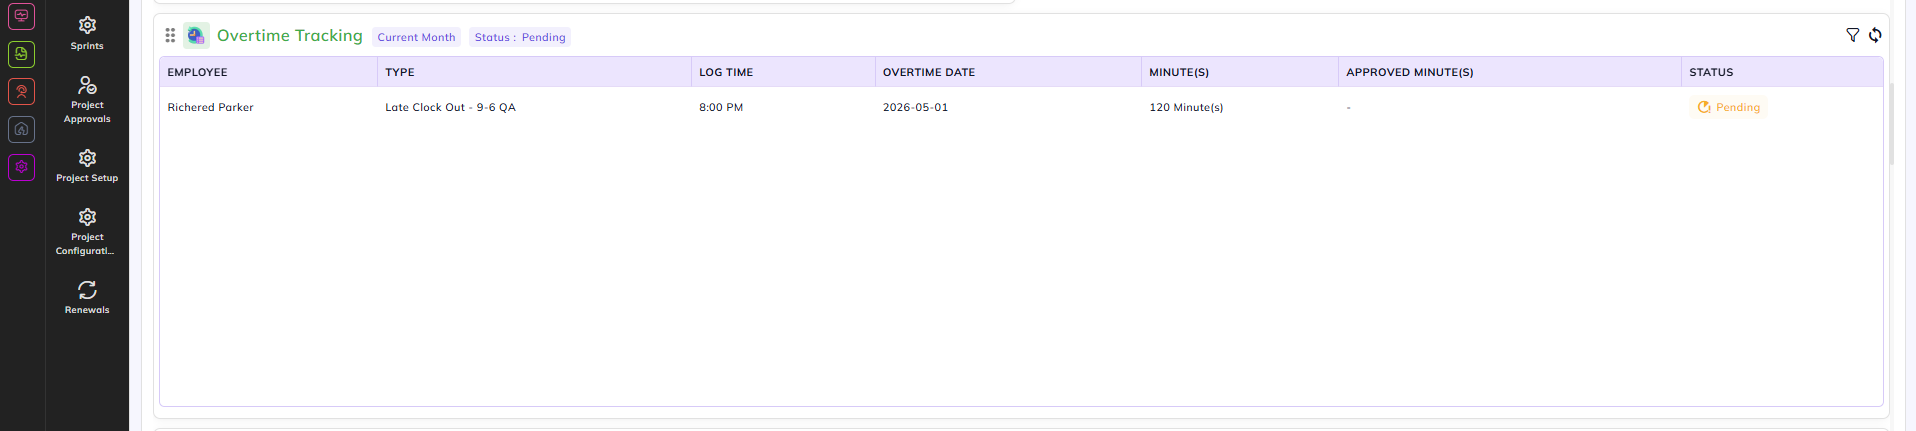
Task: Grab the Overtime Tracking widget drag handle
Action: [170, 35]
